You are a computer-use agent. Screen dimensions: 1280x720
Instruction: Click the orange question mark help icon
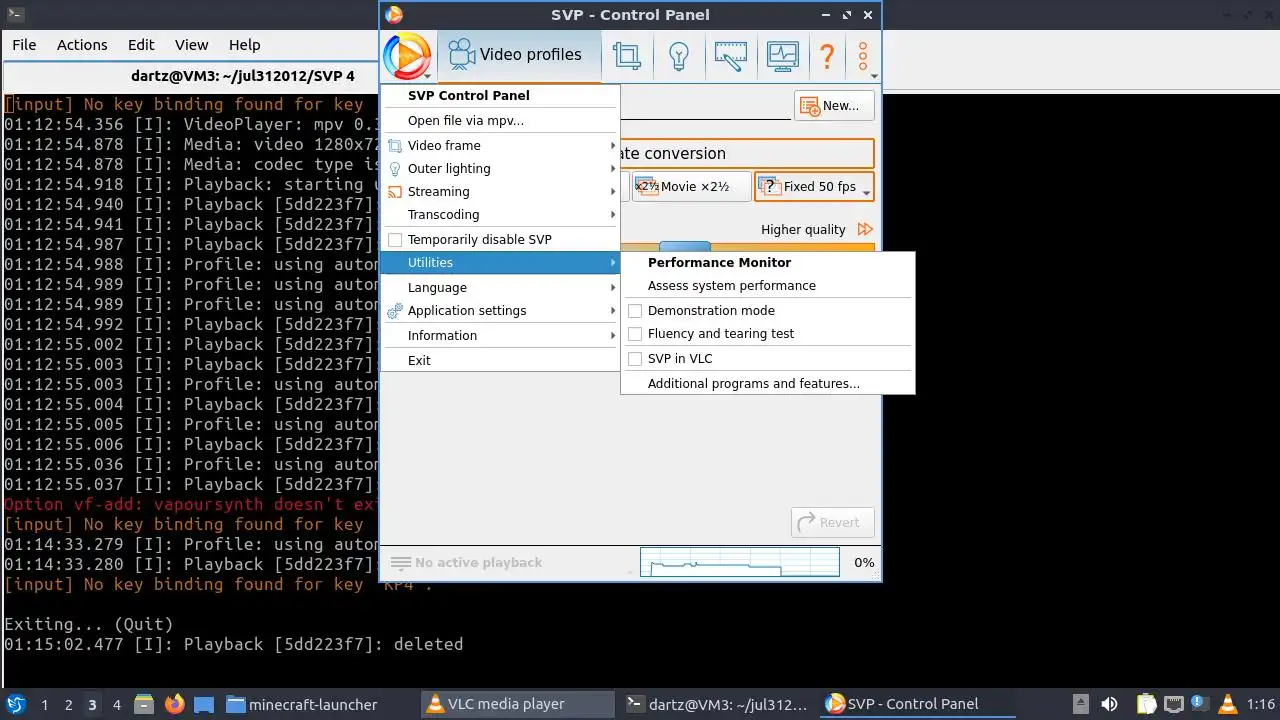coord(827,55)
